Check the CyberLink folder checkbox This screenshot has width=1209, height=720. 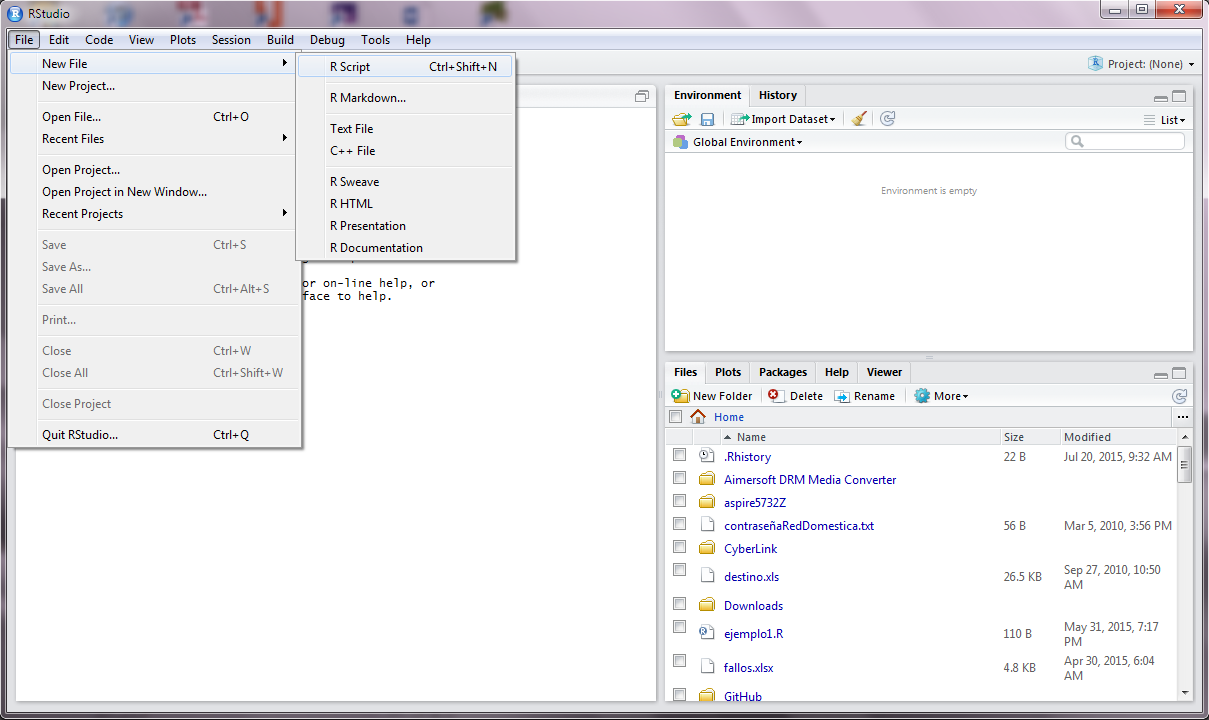[679, 547]
